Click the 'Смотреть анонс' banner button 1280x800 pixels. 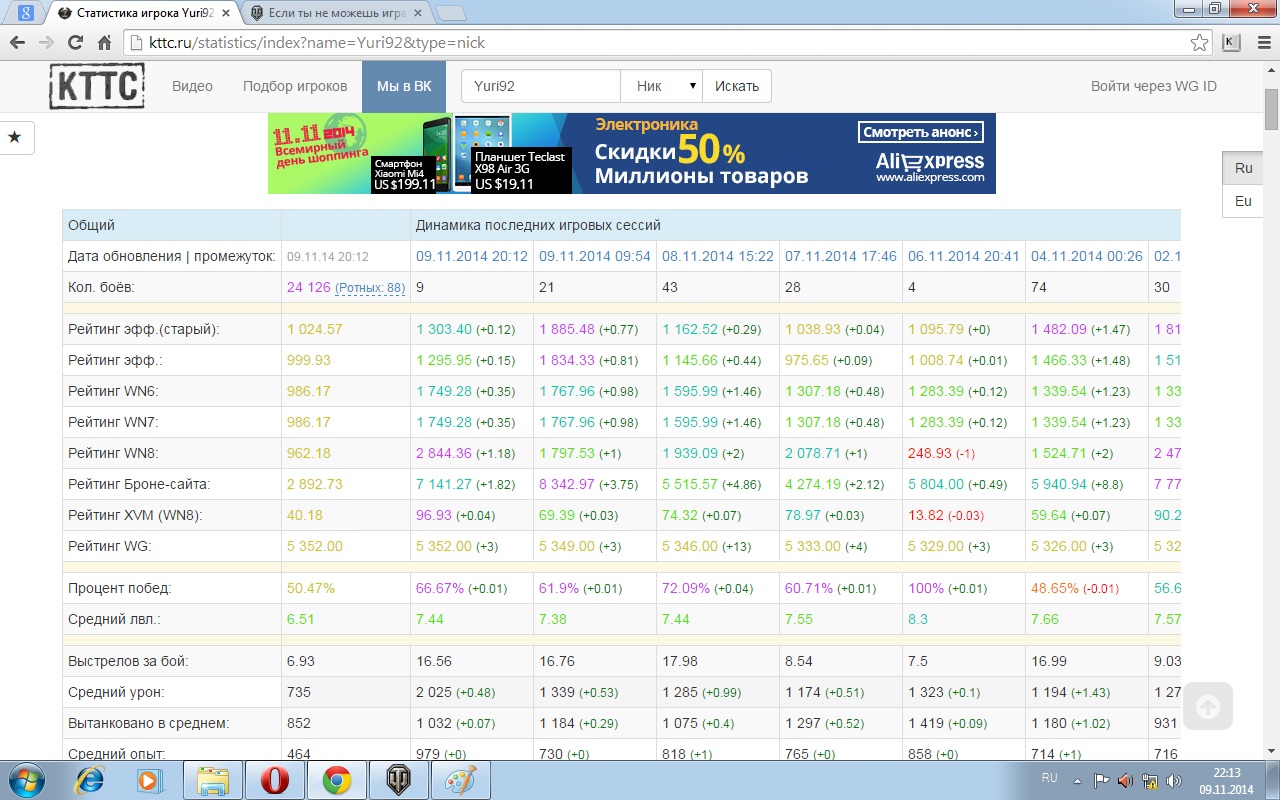click(x=920, y=132)
